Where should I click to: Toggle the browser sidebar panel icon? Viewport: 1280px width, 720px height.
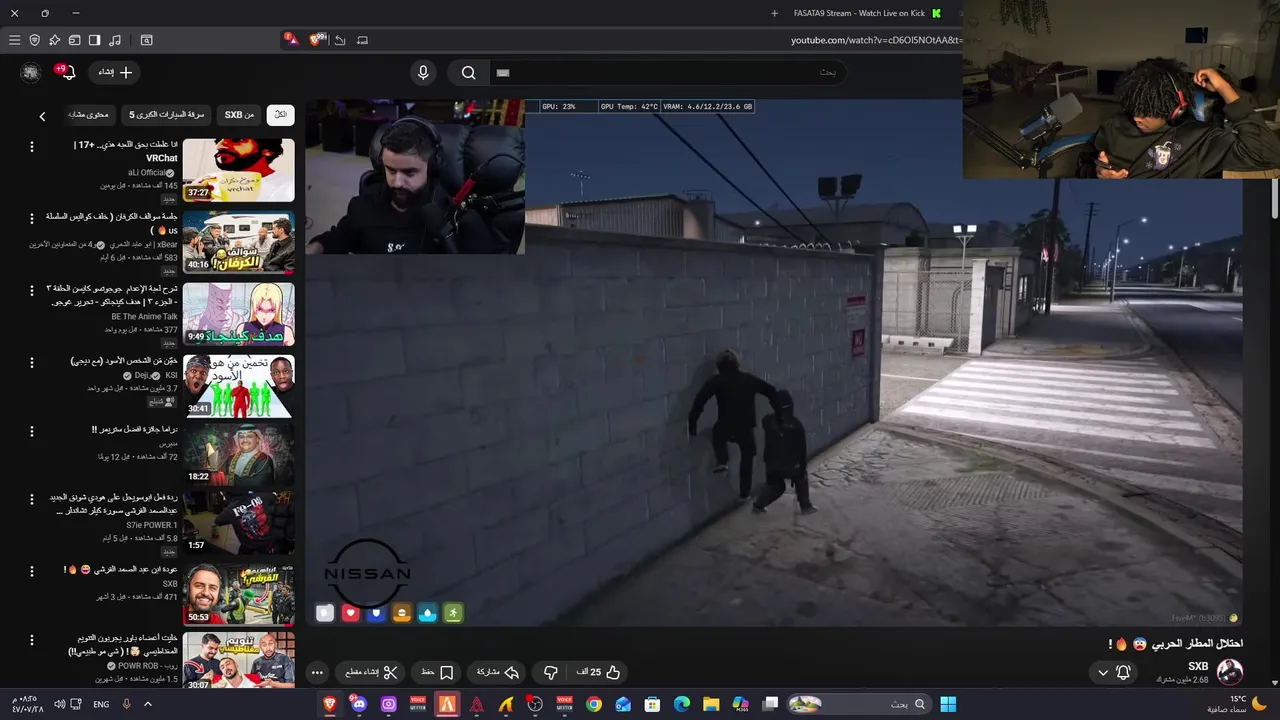(x=94, y=40)
